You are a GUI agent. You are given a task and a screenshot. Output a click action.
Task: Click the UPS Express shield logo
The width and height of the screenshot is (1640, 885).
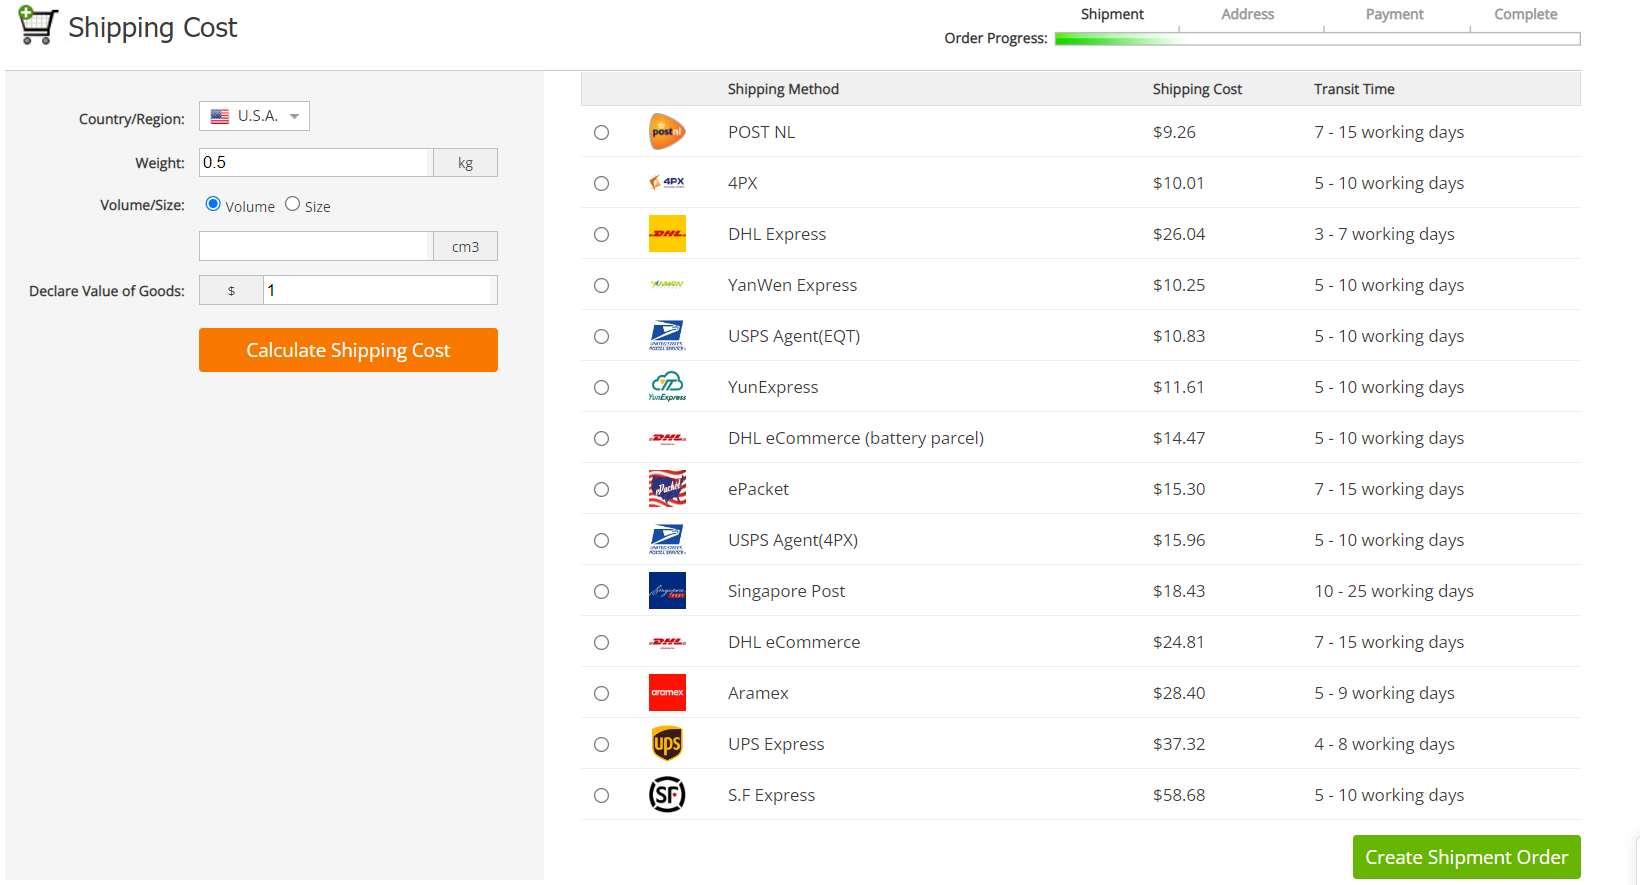[667, 744]
